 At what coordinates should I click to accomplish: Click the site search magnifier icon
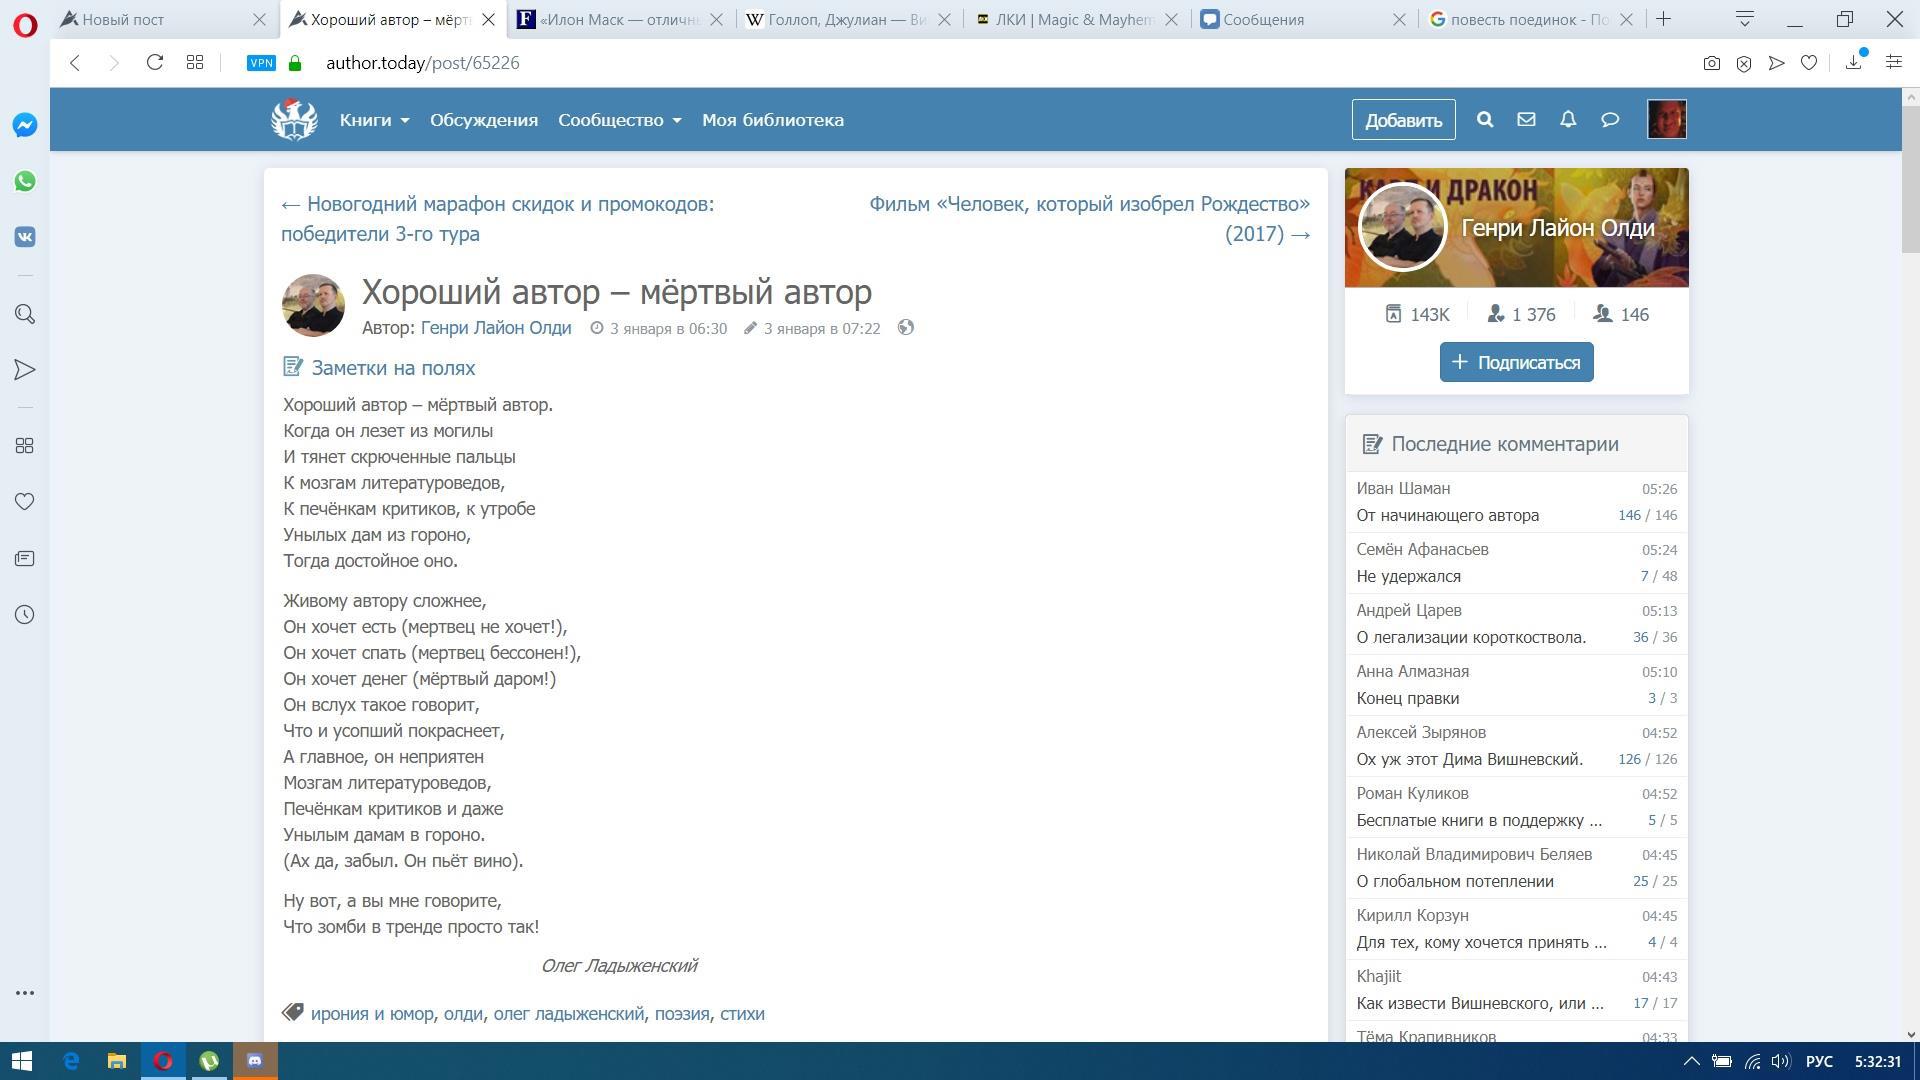pos(1485,120)
